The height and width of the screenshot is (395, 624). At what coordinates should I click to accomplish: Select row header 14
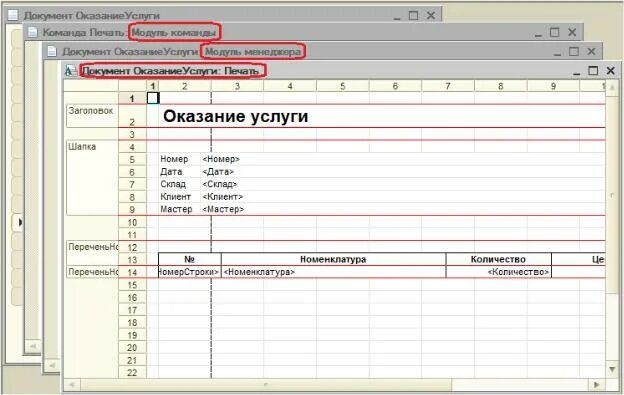[x=133, y=272]
